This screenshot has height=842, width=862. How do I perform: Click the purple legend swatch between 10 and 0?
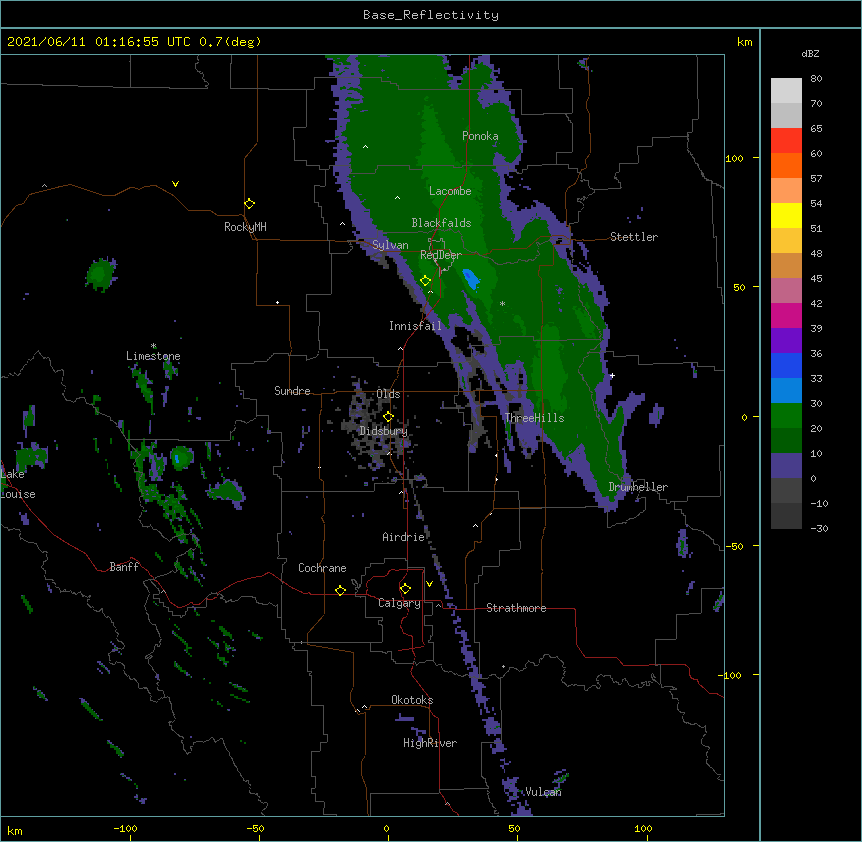tap(786, 466)
